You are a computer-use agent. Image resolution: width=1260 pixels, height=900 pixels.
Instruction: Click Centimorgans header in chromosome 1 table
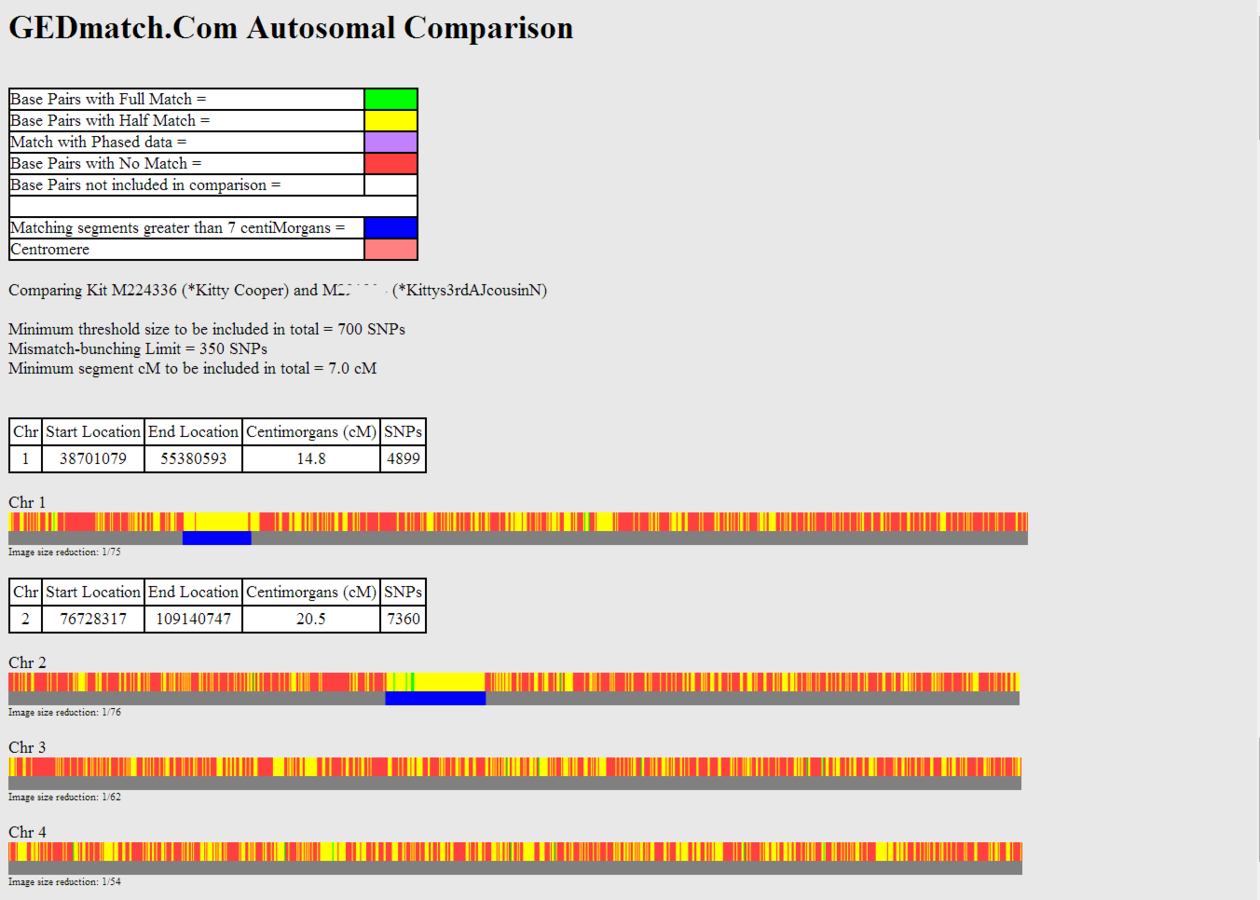pyautogui.click(x=311, y=432)
